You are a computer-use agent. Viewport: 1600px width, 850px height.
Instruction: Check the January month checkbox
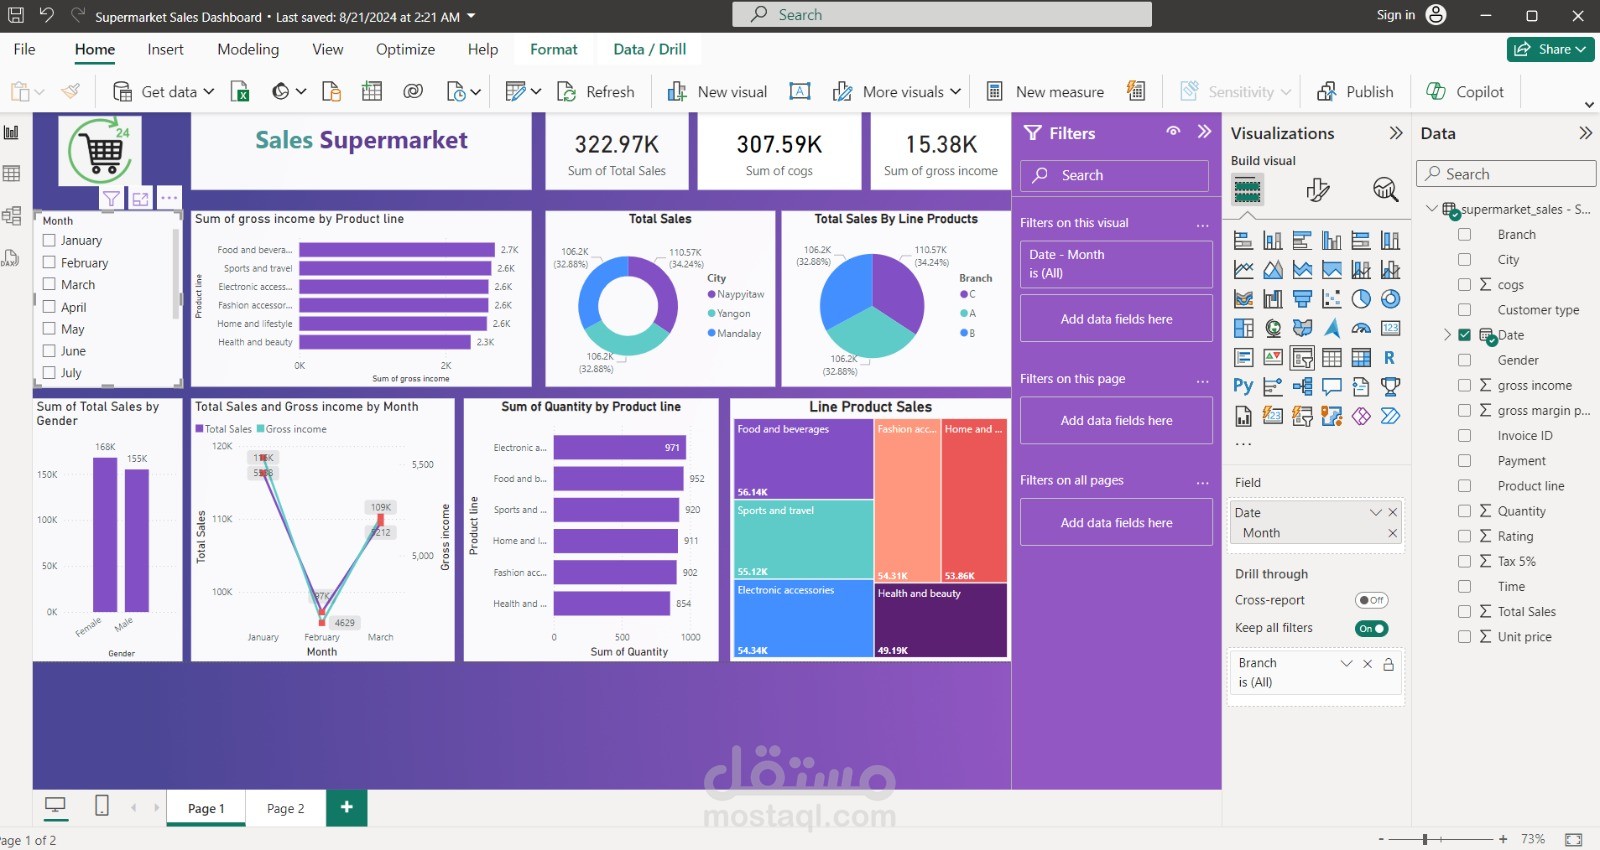pos(49,240)
